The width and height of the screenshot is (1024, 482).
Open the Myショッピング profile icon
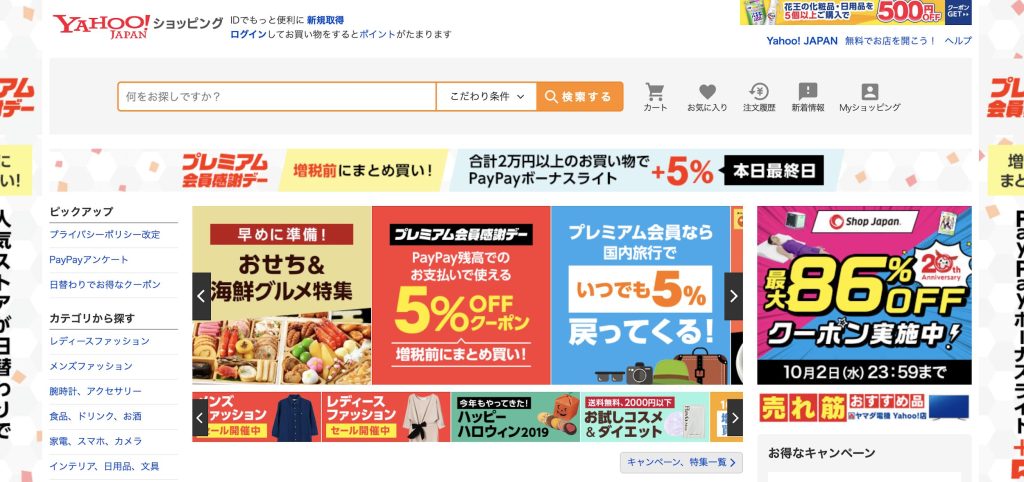coord(870,97)
